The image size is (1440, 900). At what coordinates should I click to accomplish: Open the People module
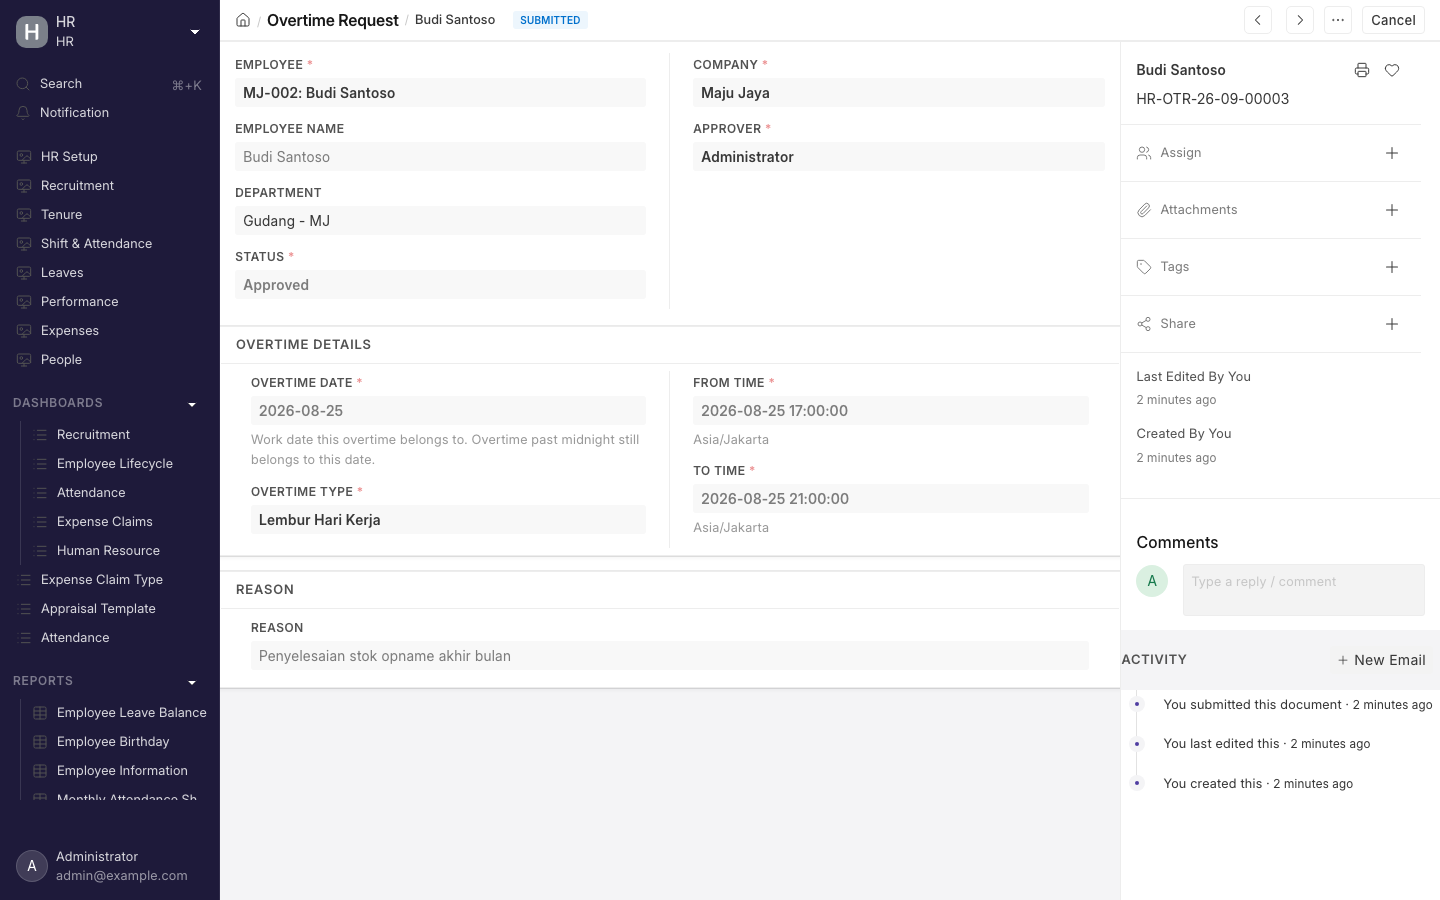tap(110, 360)
